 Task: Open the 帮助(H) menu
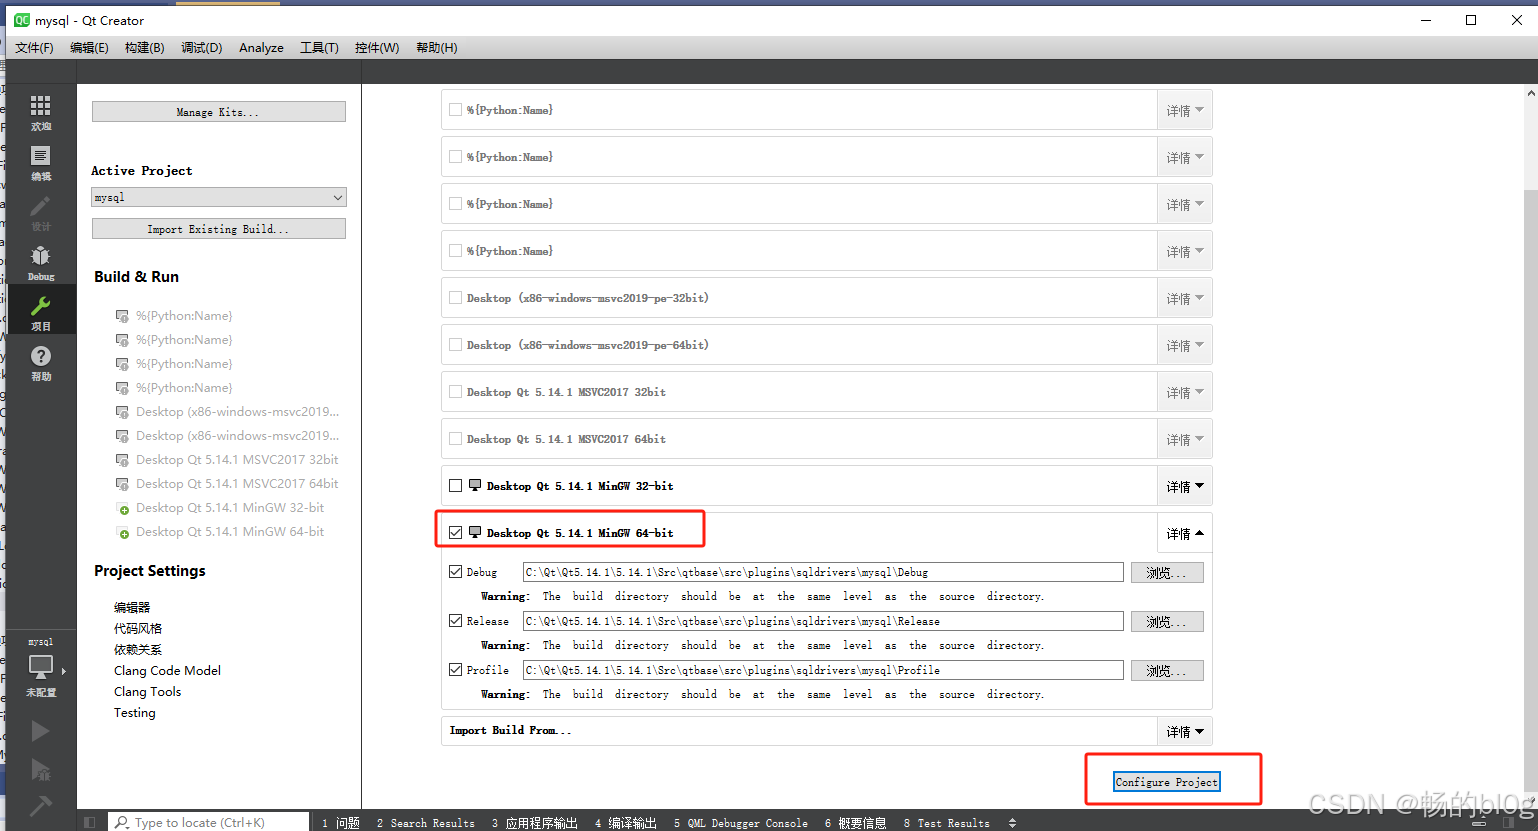click(x=437, y=48)
